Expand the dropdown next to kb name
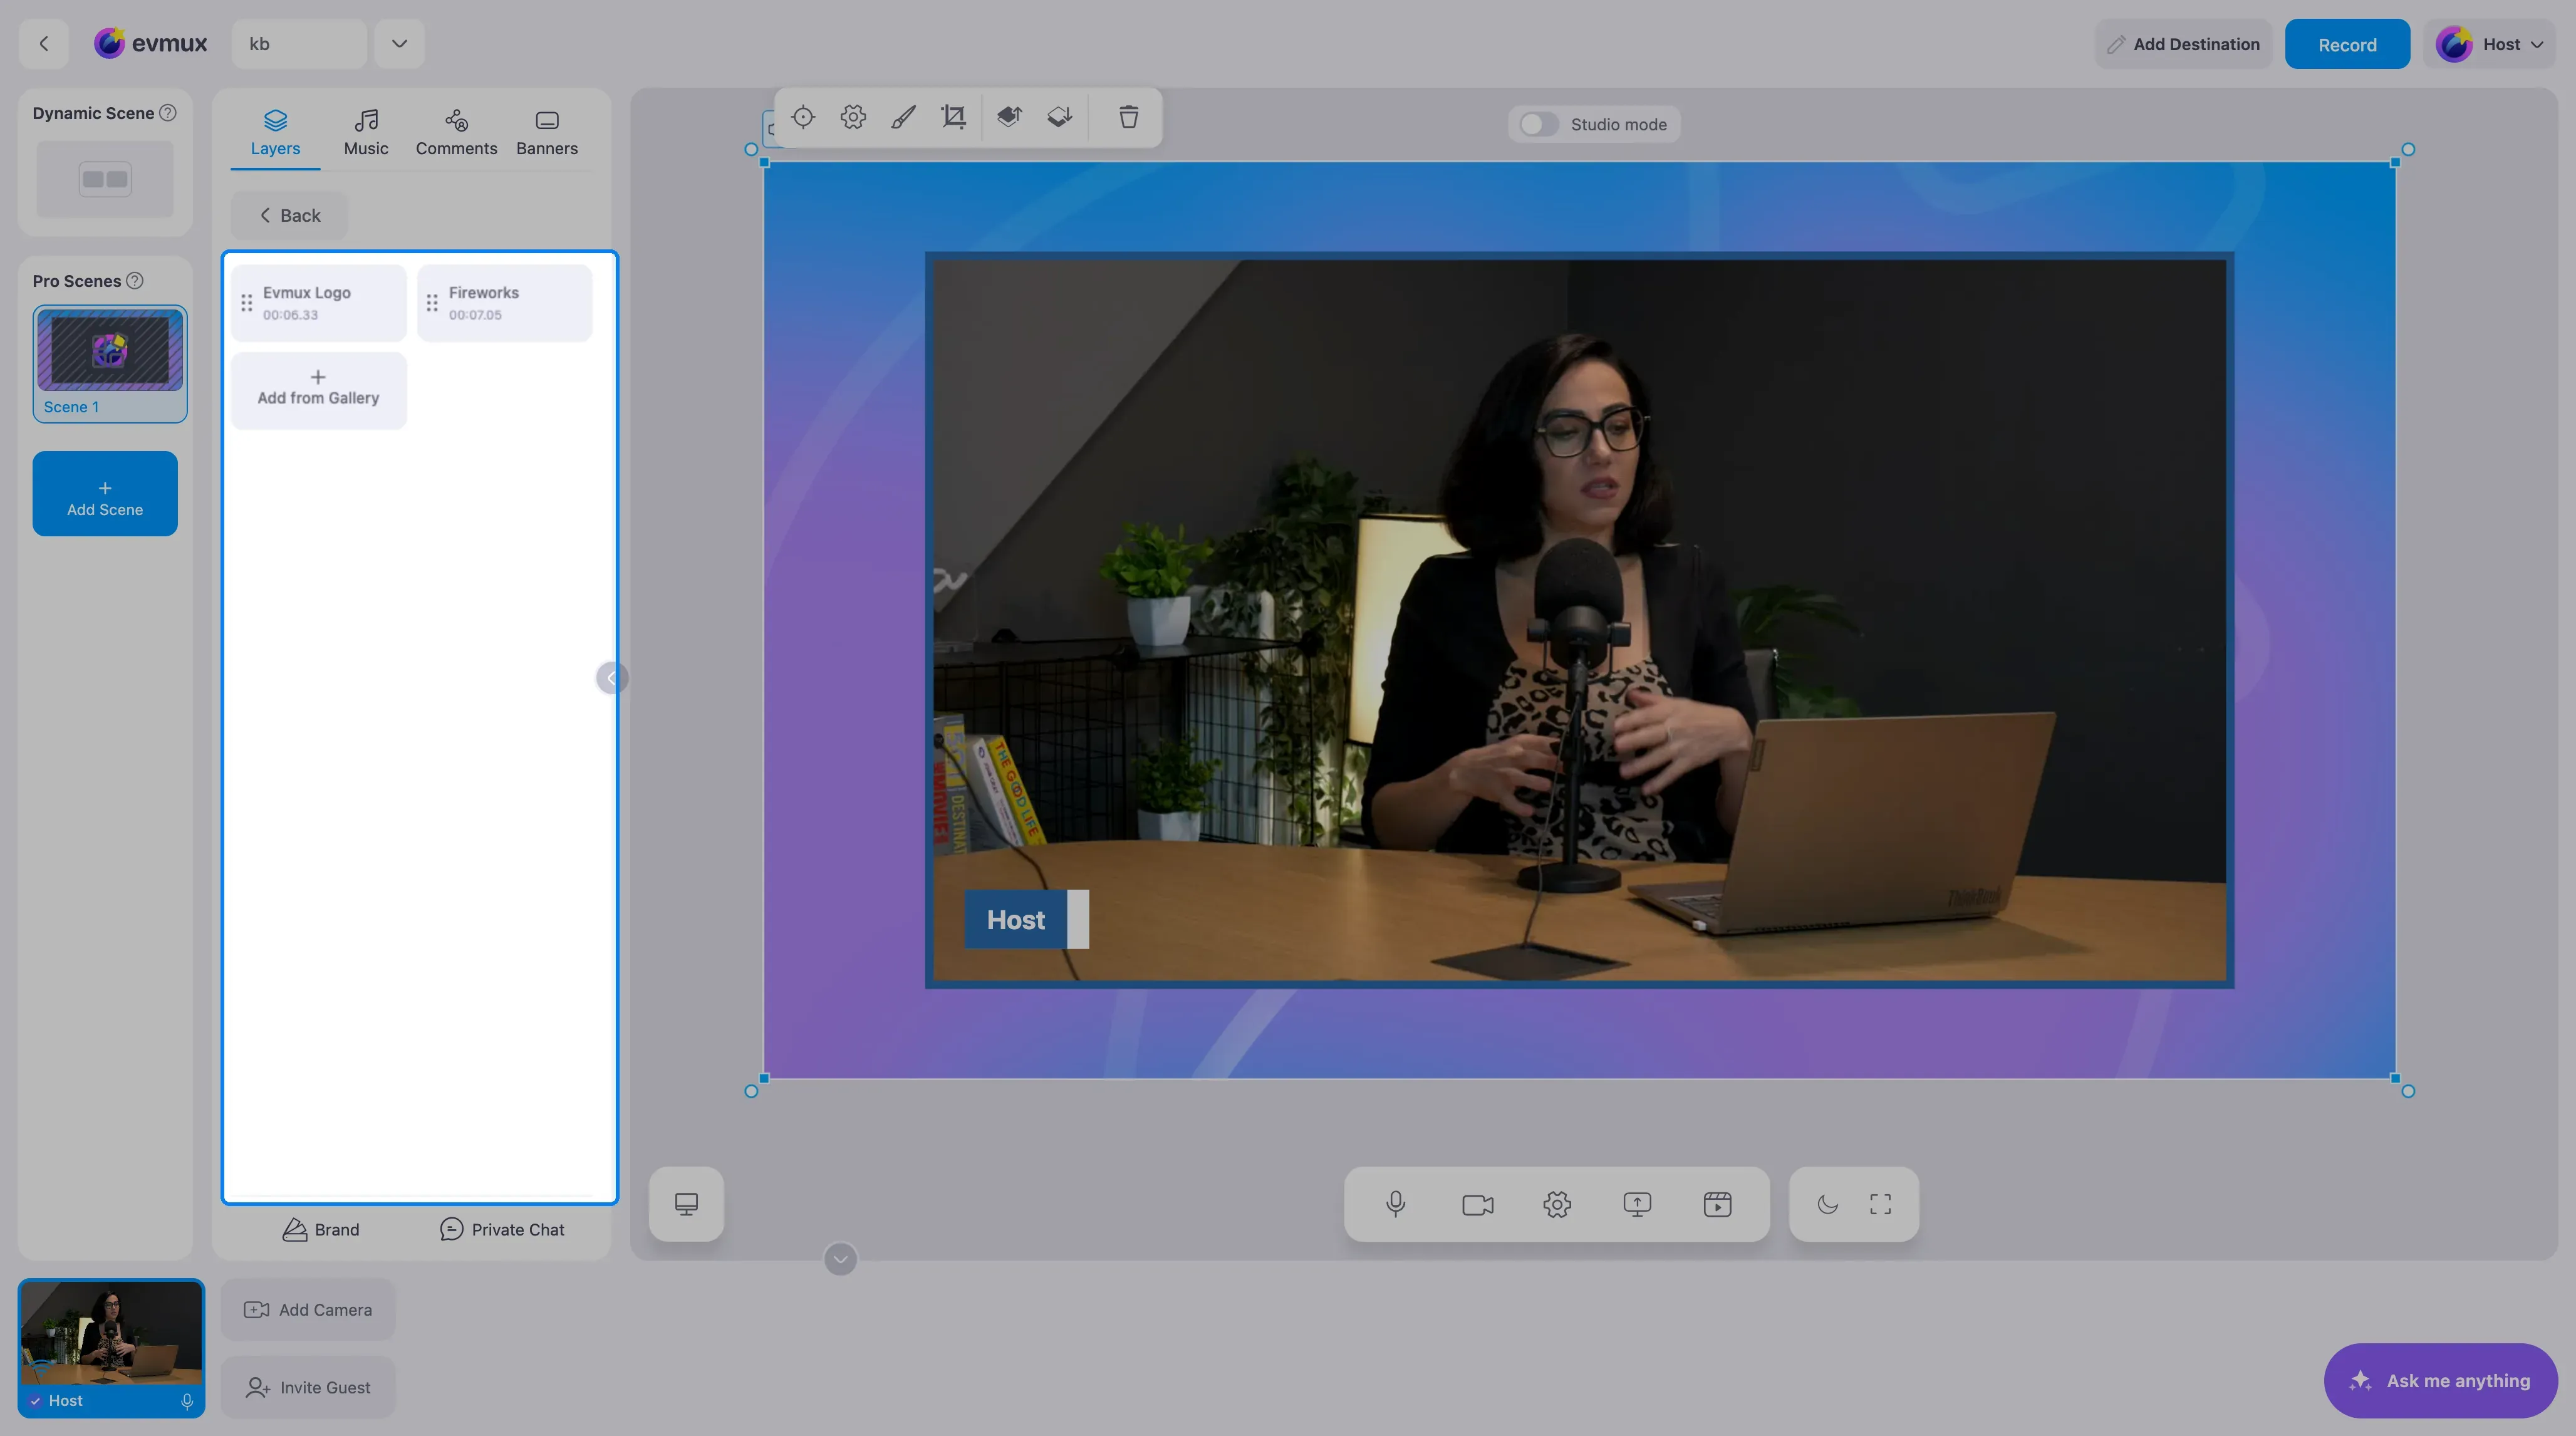 [399, 44]
